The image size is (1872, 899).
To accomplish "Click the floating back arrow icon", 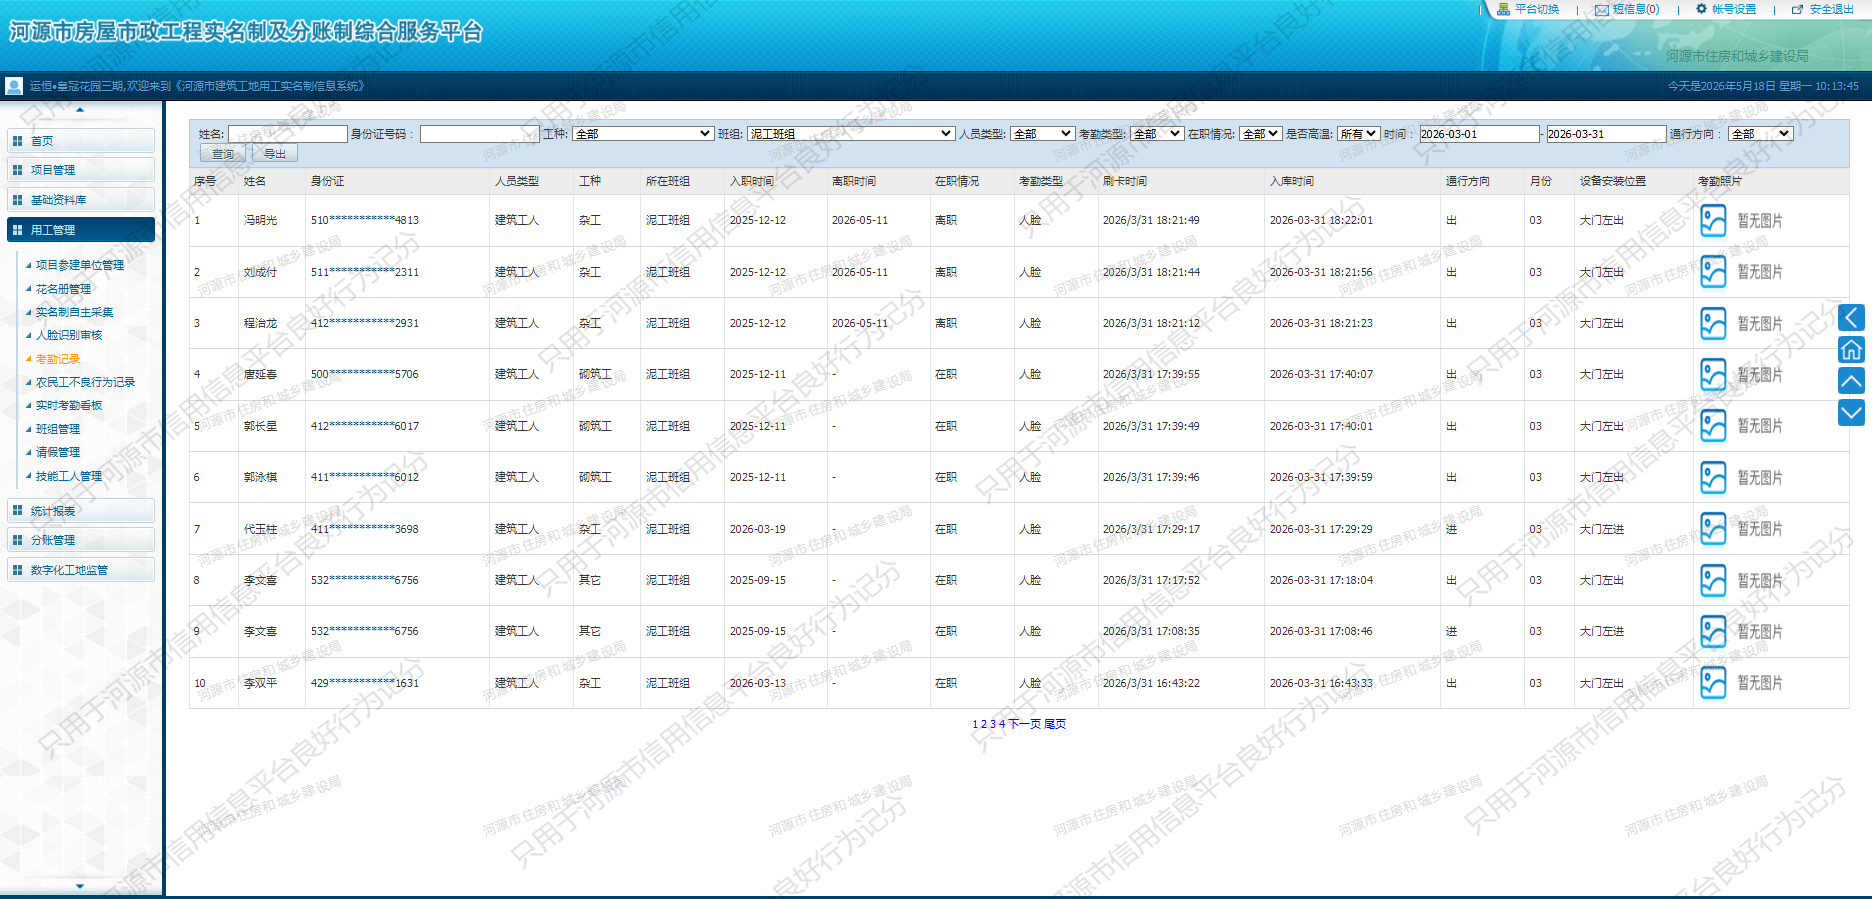I will pyautogui.click(x=1851, y=318).
